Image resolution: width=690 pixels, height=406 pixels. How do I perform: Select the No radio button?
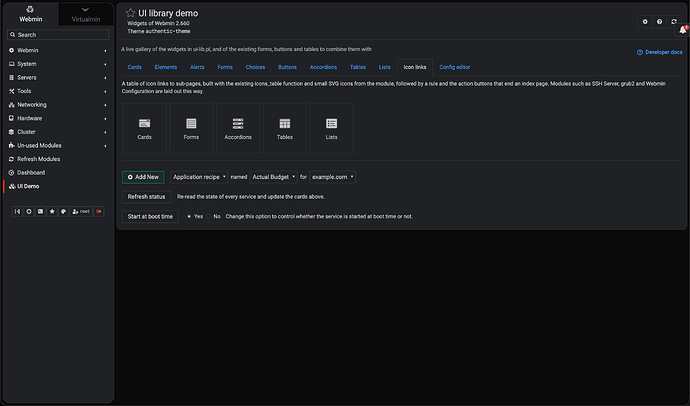(x=209, y=217)
